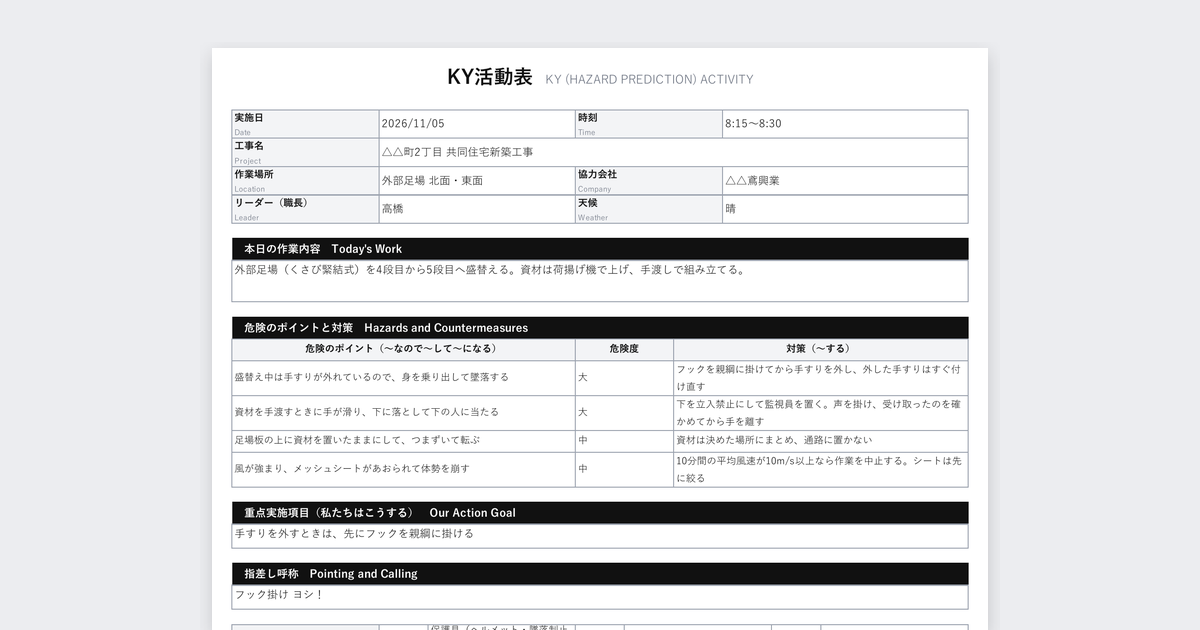
Task: Click the 作業場所 label cell
Action: click(x=305, y=180)
